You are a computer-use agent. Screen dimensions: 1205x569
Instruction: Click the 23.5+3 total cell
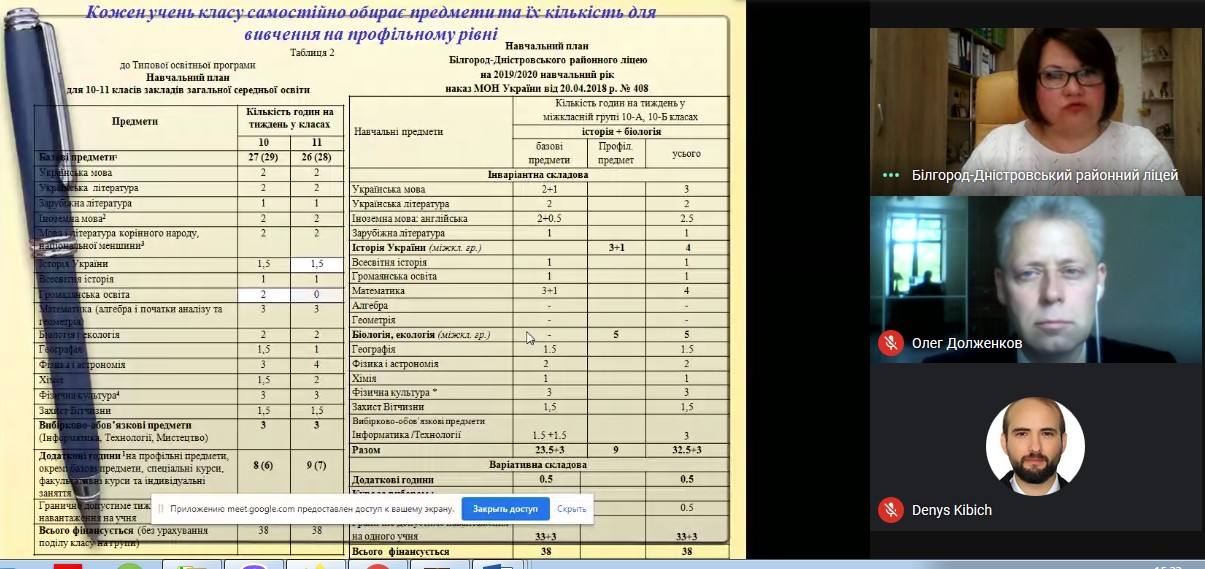coord(549,450)
